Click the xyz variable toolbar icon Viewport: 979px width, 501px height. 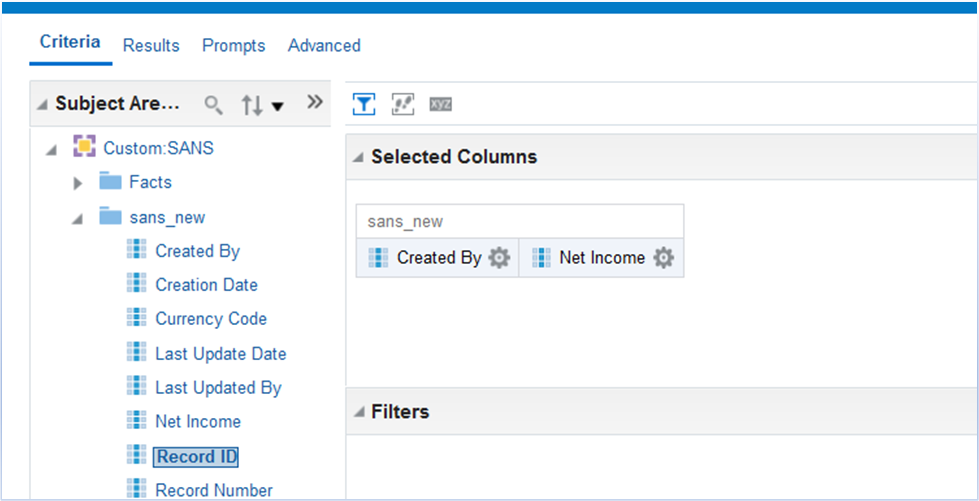(440, 103)
